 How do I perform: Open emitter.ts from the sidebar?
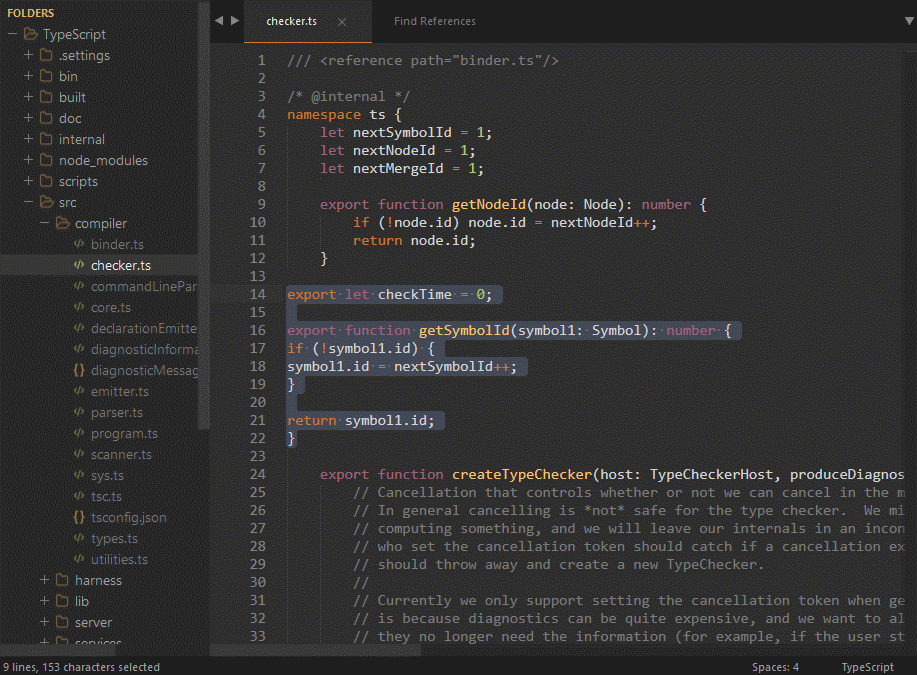[119, 391]
